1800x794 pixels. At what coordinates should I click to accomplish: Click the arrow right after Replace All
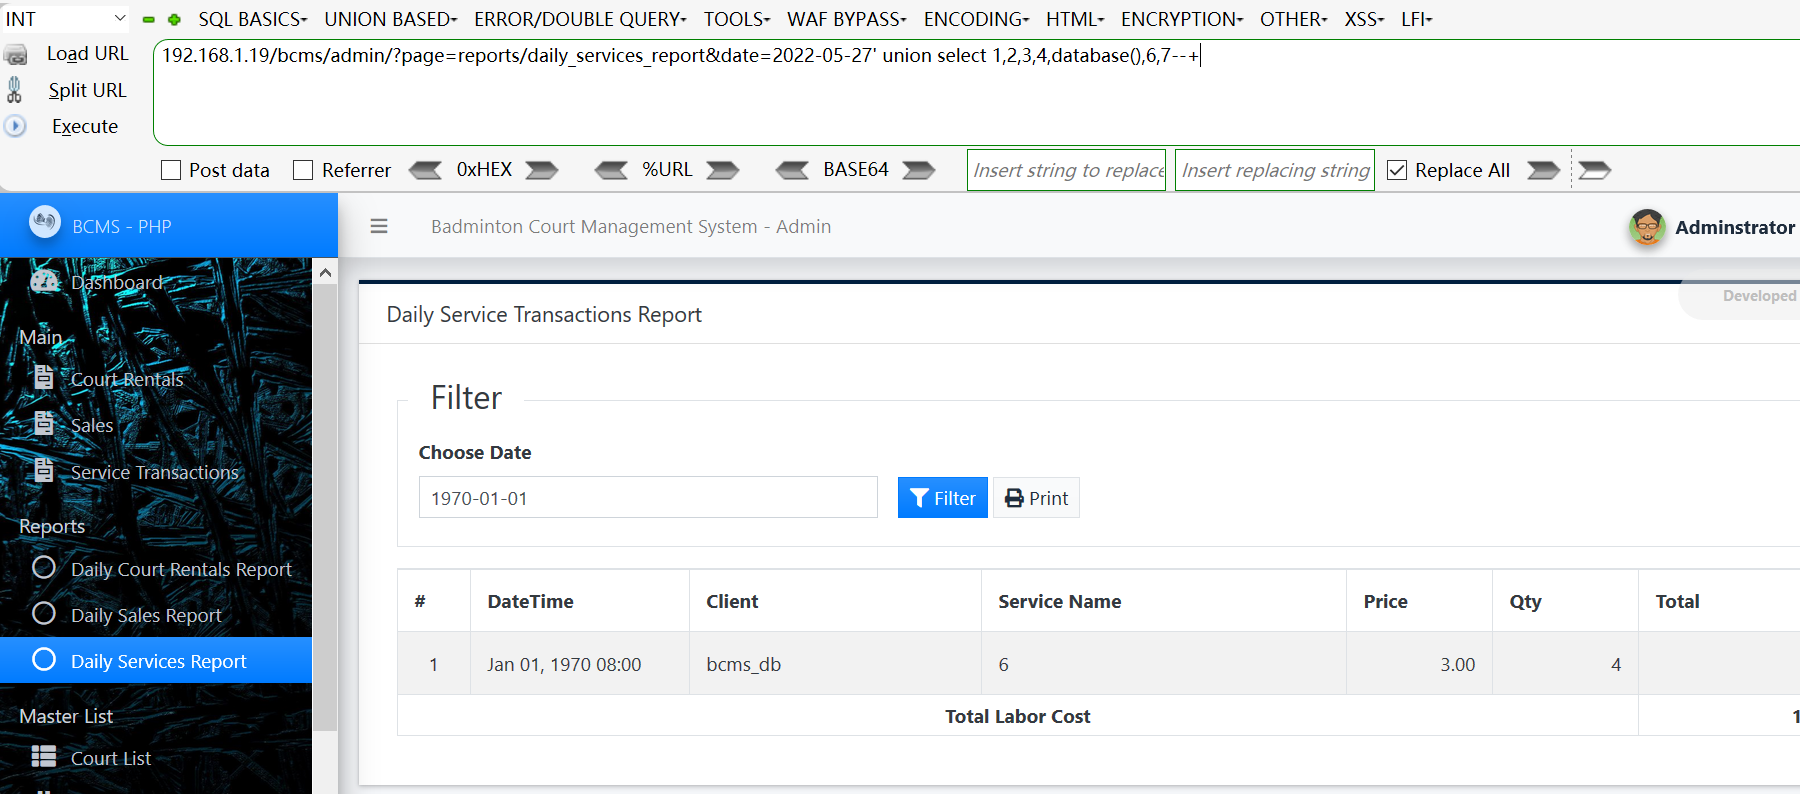pyautogui.click(x=1543, y=170)
